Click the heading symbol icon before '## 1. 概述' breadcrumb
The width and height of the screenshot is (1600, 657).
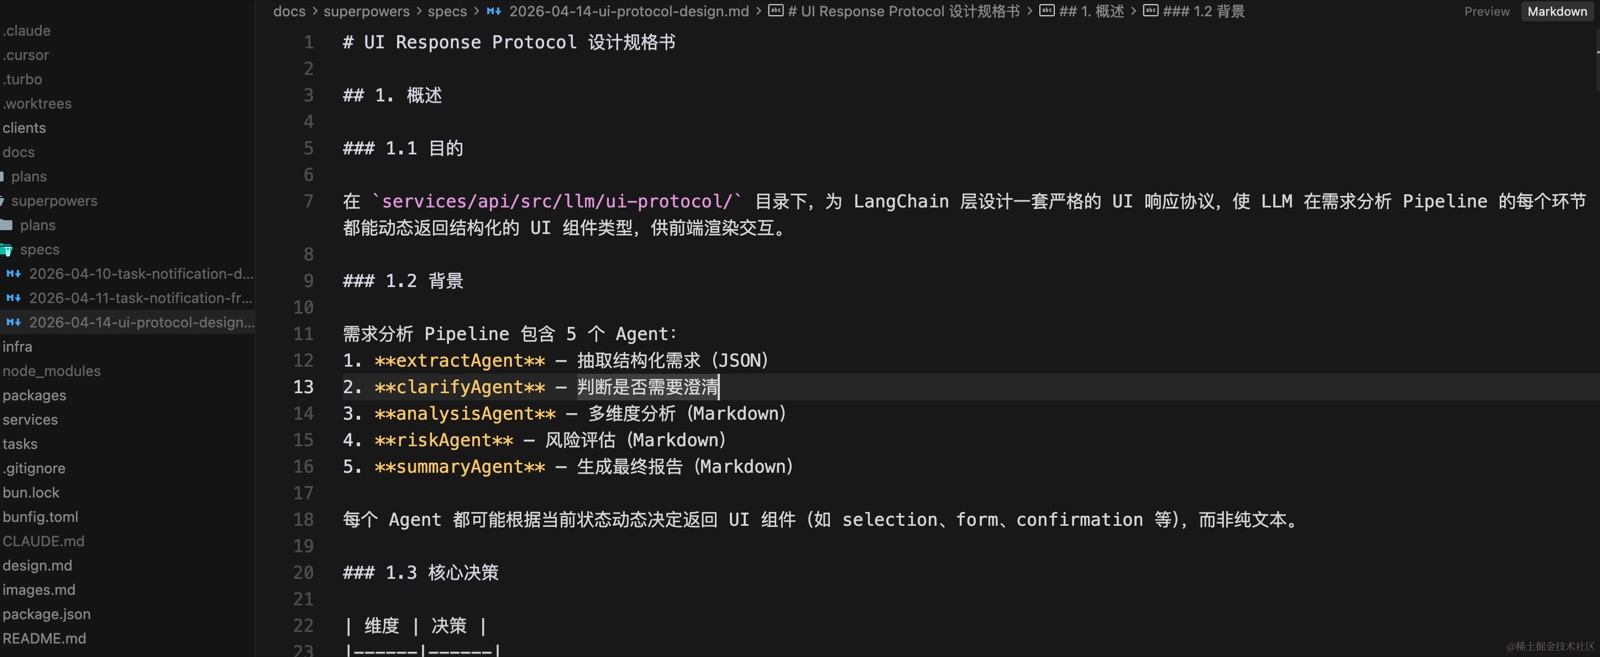pyautogui.click(x=1046, y=11)
